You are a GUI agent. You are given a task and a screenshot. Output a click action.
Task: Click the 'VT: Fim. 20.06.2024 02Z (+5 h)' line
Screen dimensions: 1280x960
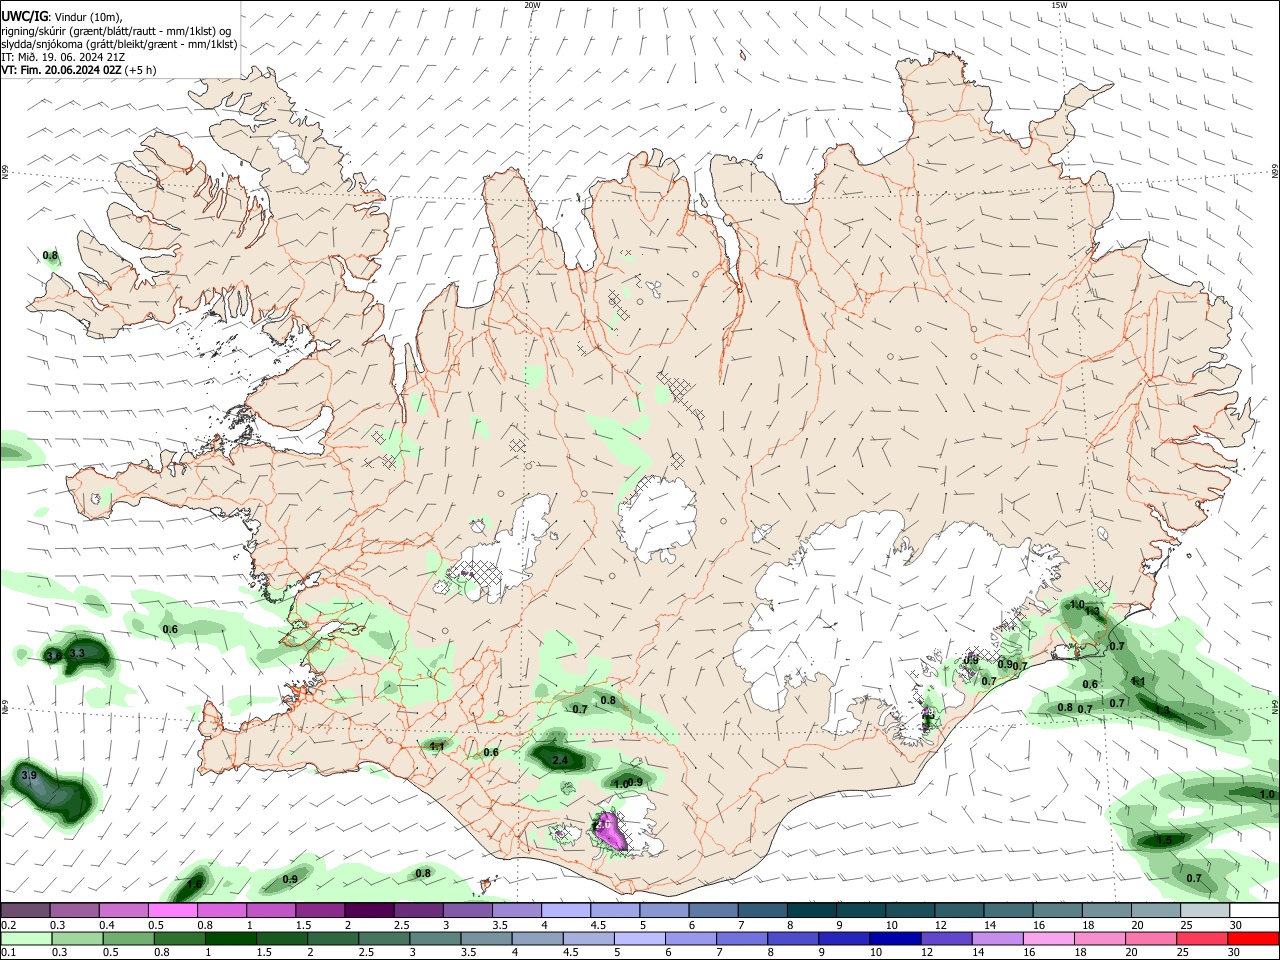pyautogui.click(x=79, y=70)
